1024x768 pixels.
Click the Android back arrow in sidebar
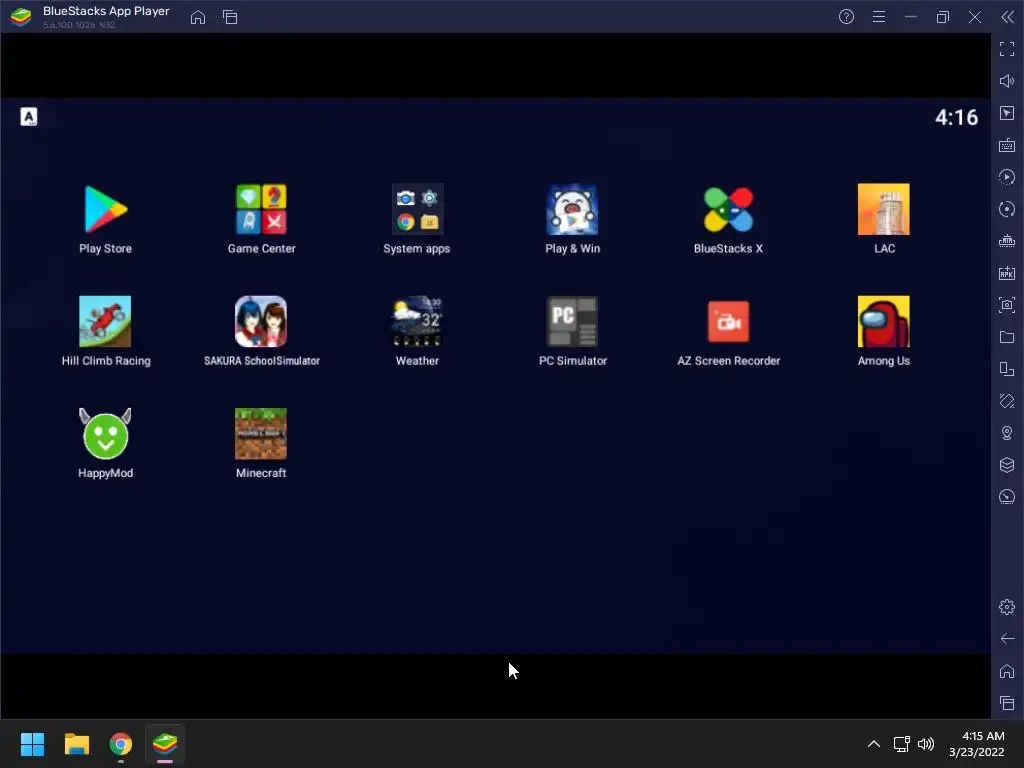click(1007, 639)
